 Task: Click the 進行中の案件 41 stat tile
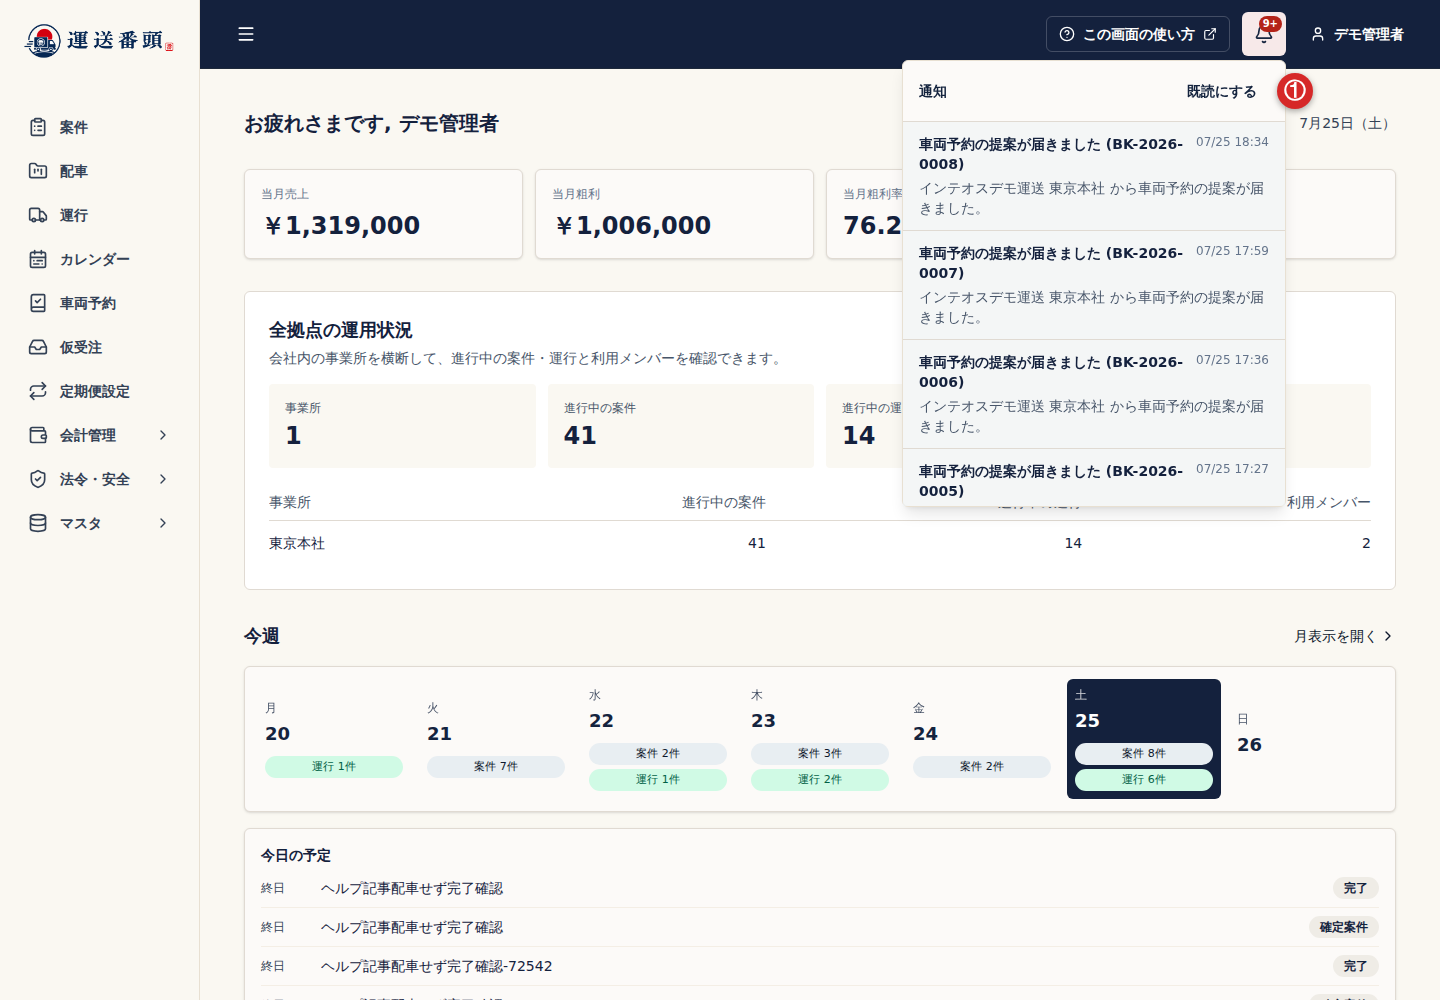pos(681,426)
